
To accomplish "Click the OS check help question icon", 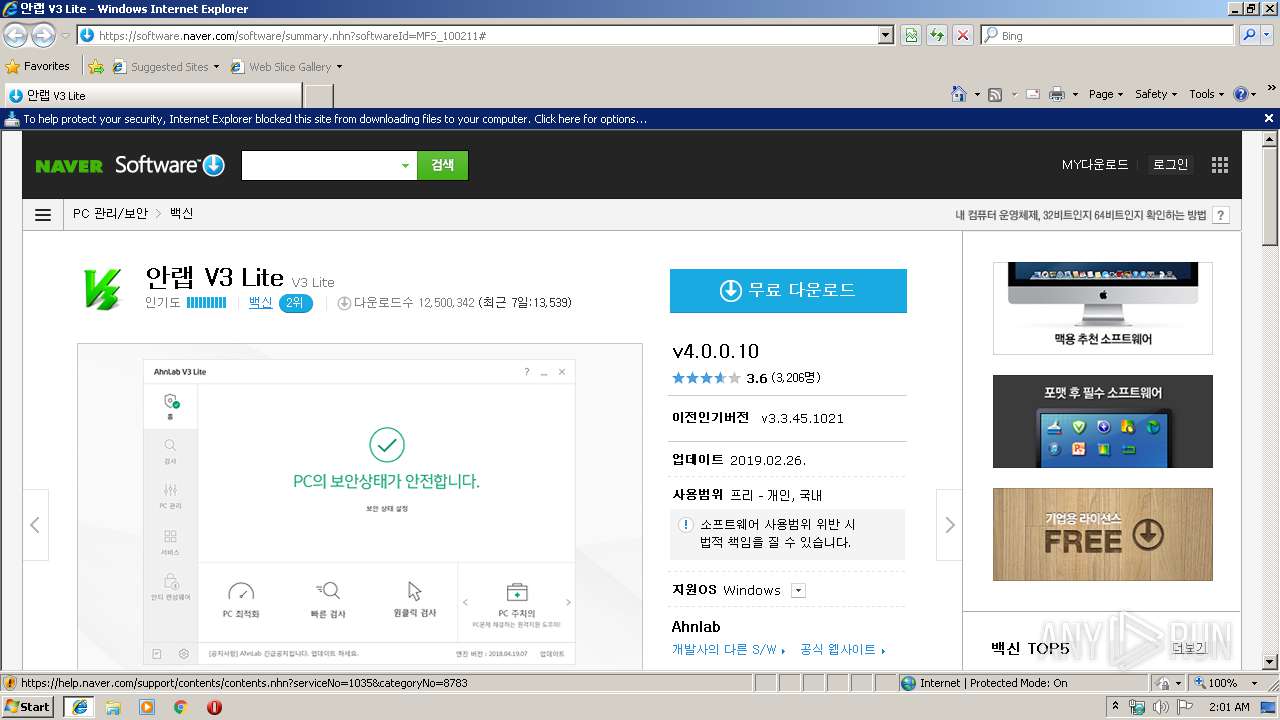I will [1221, 215].
